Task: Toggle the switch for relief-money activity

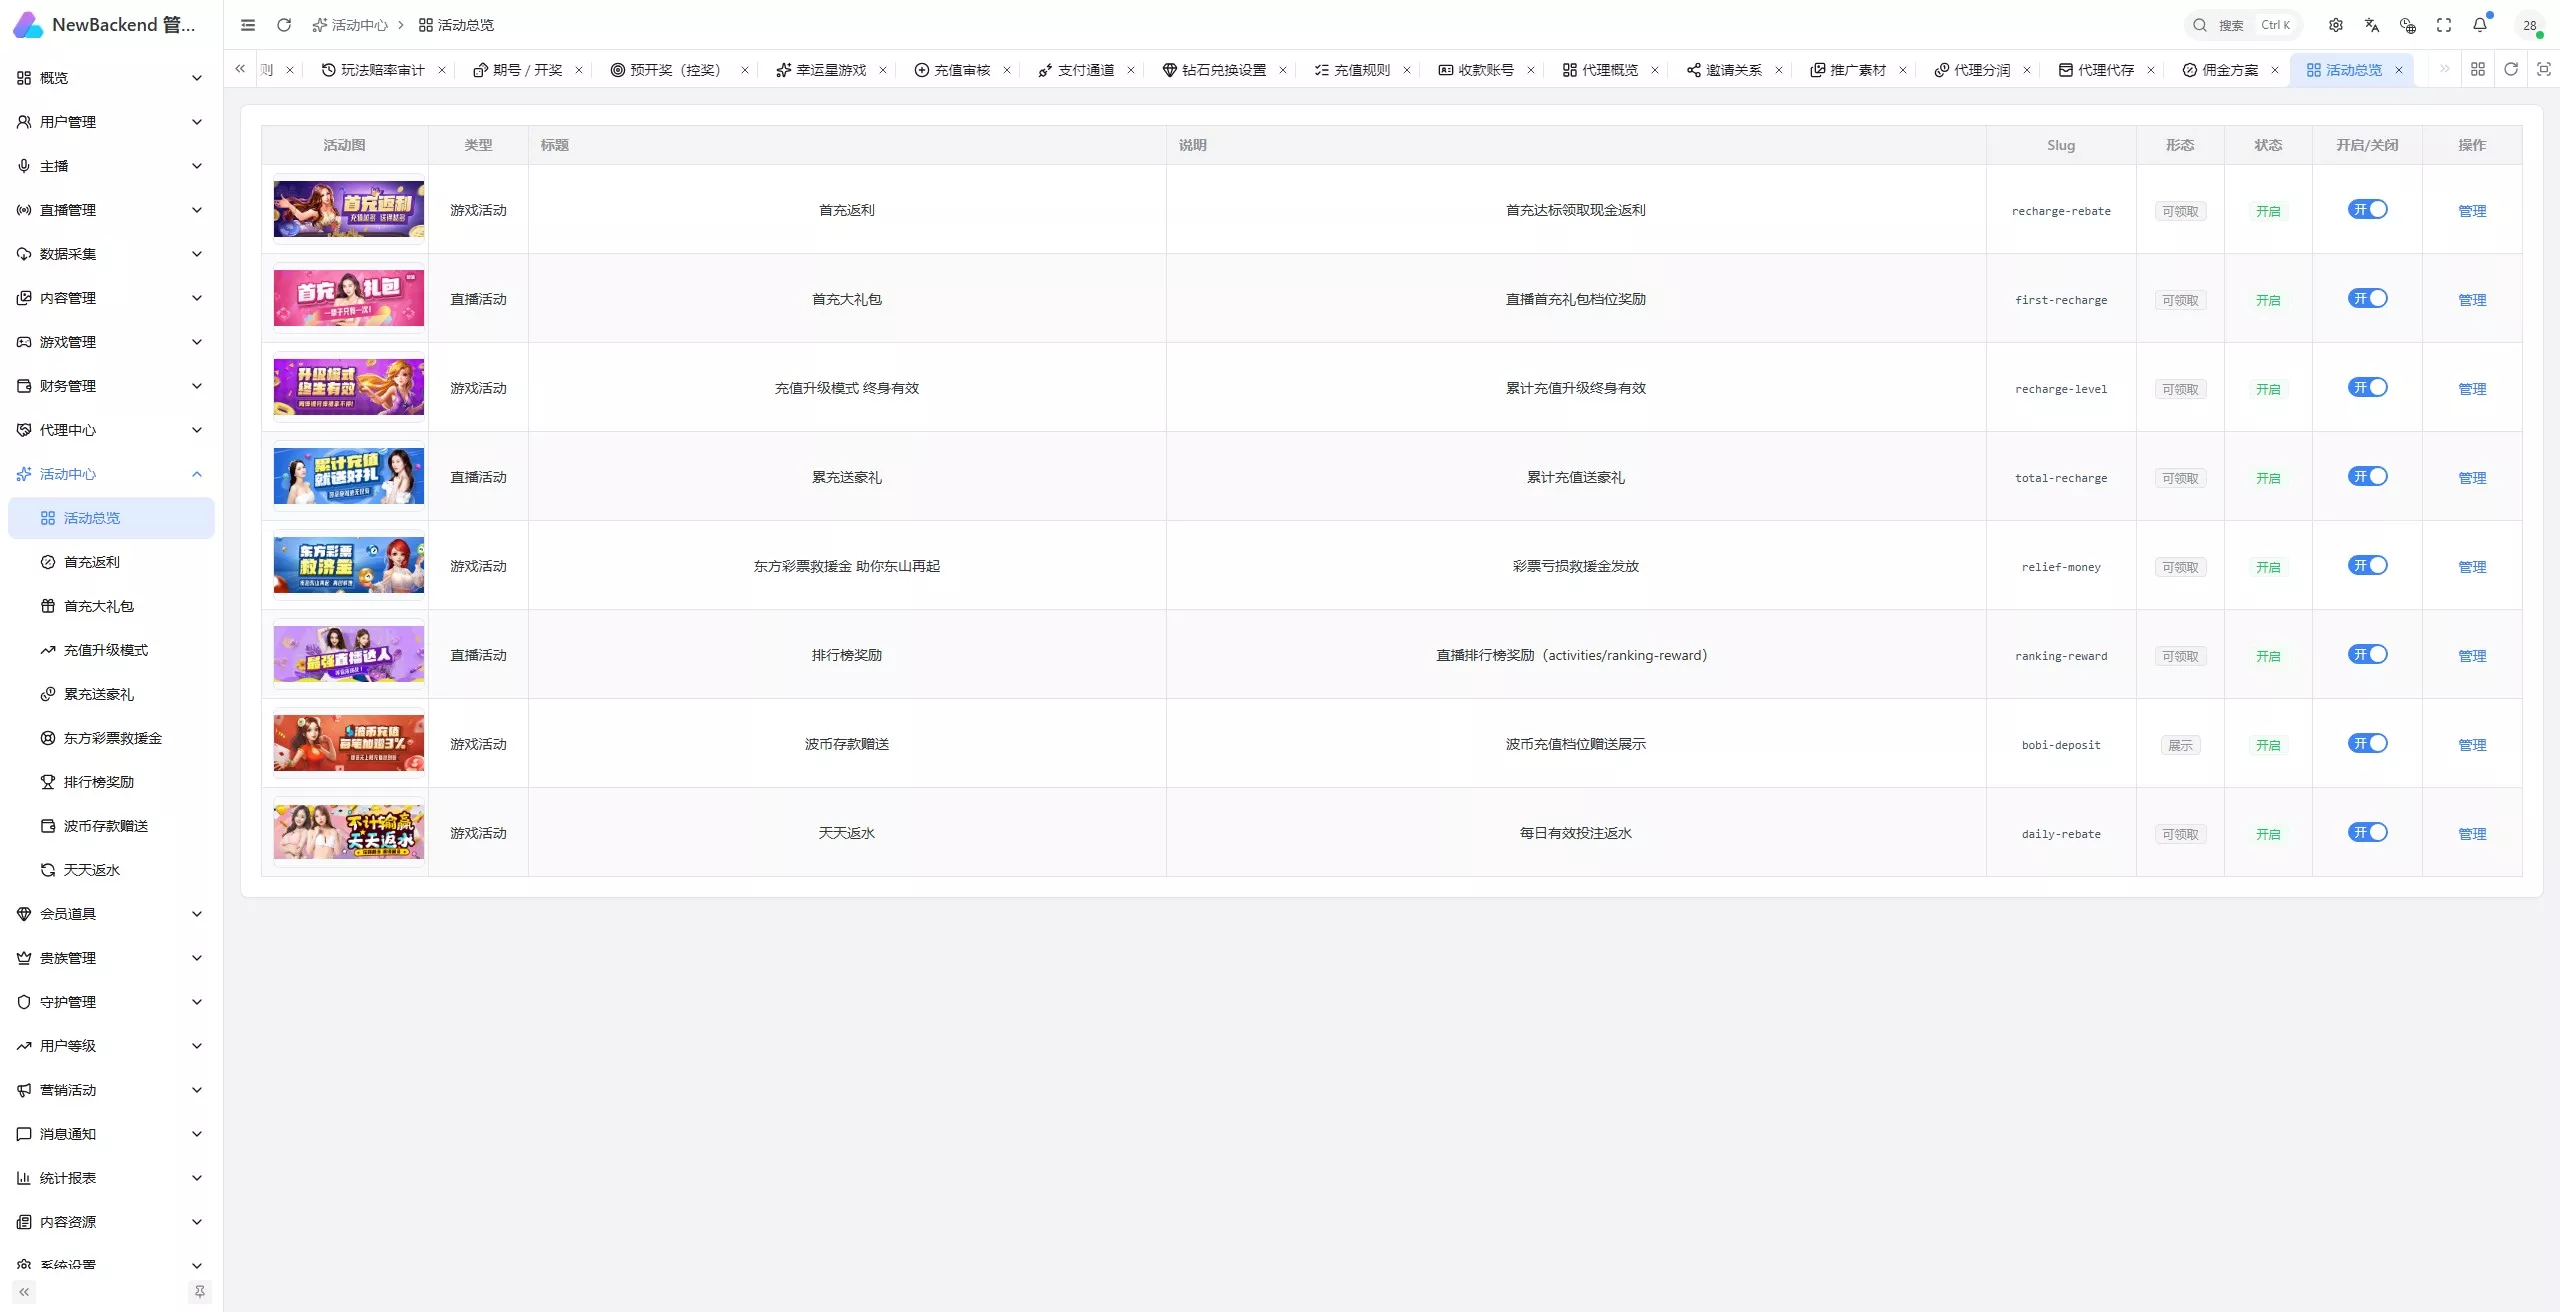Action: [x=2367, y=566]
